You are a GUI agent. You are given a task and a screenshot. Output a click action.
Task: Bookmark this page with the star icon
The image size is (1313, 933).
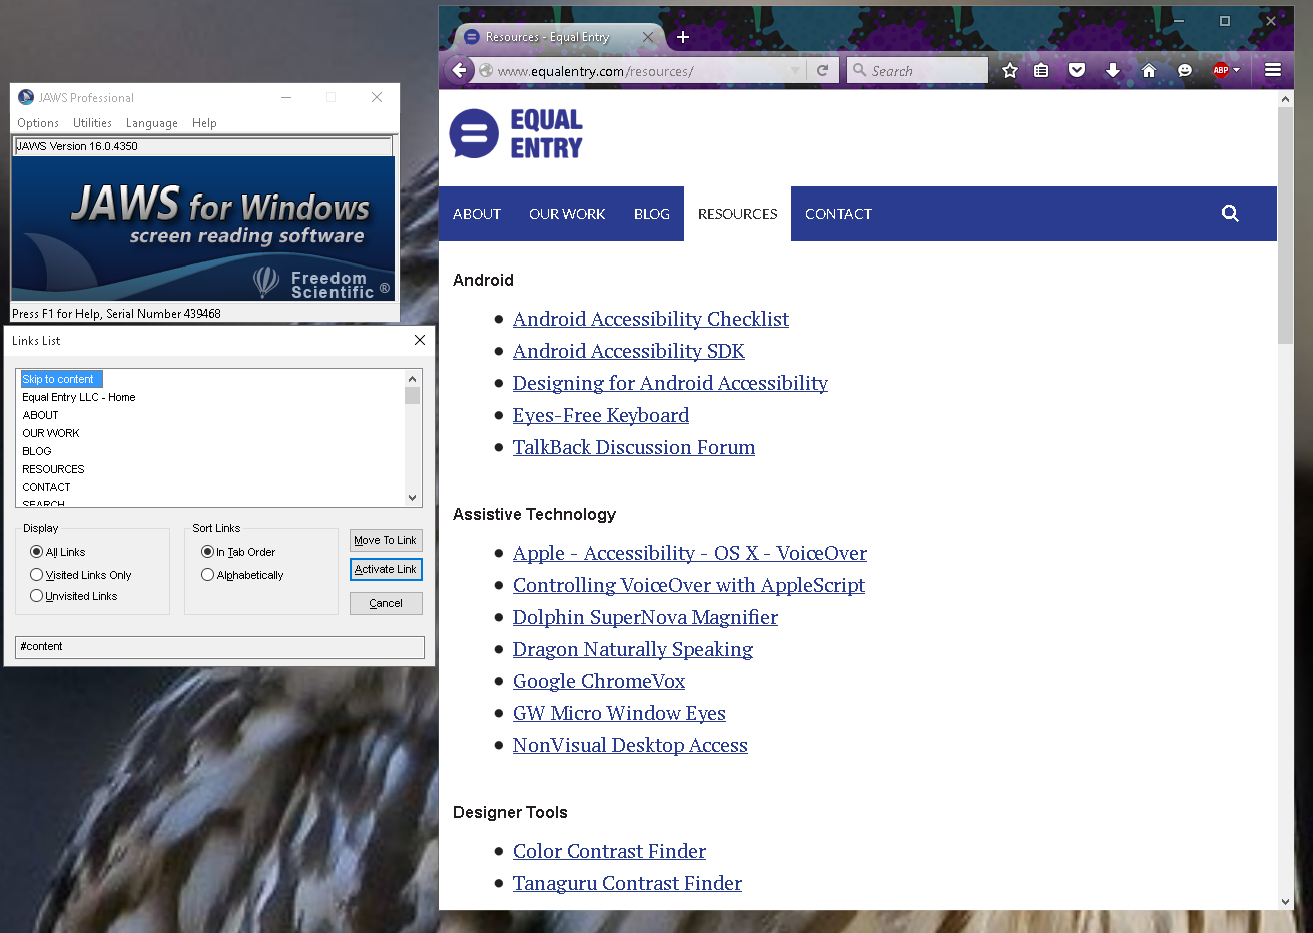[1010, 70]
